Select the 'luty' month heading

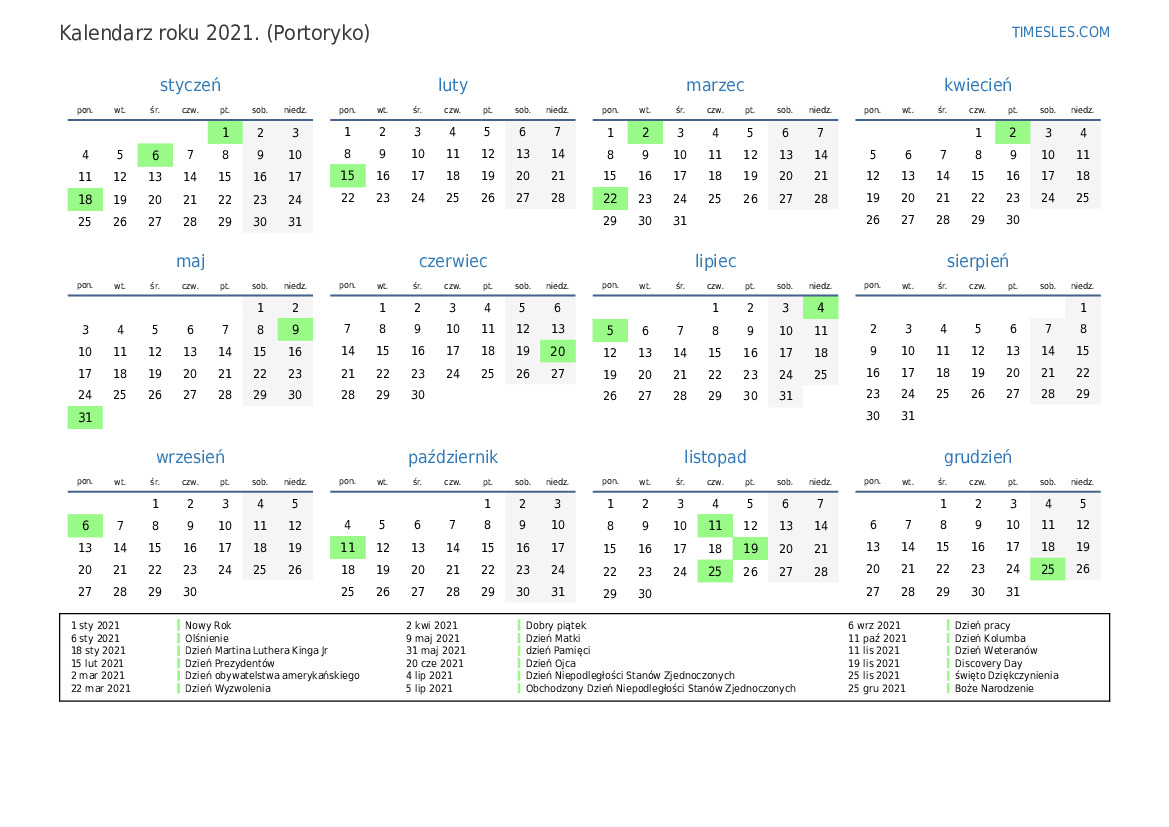coord(453,85)
